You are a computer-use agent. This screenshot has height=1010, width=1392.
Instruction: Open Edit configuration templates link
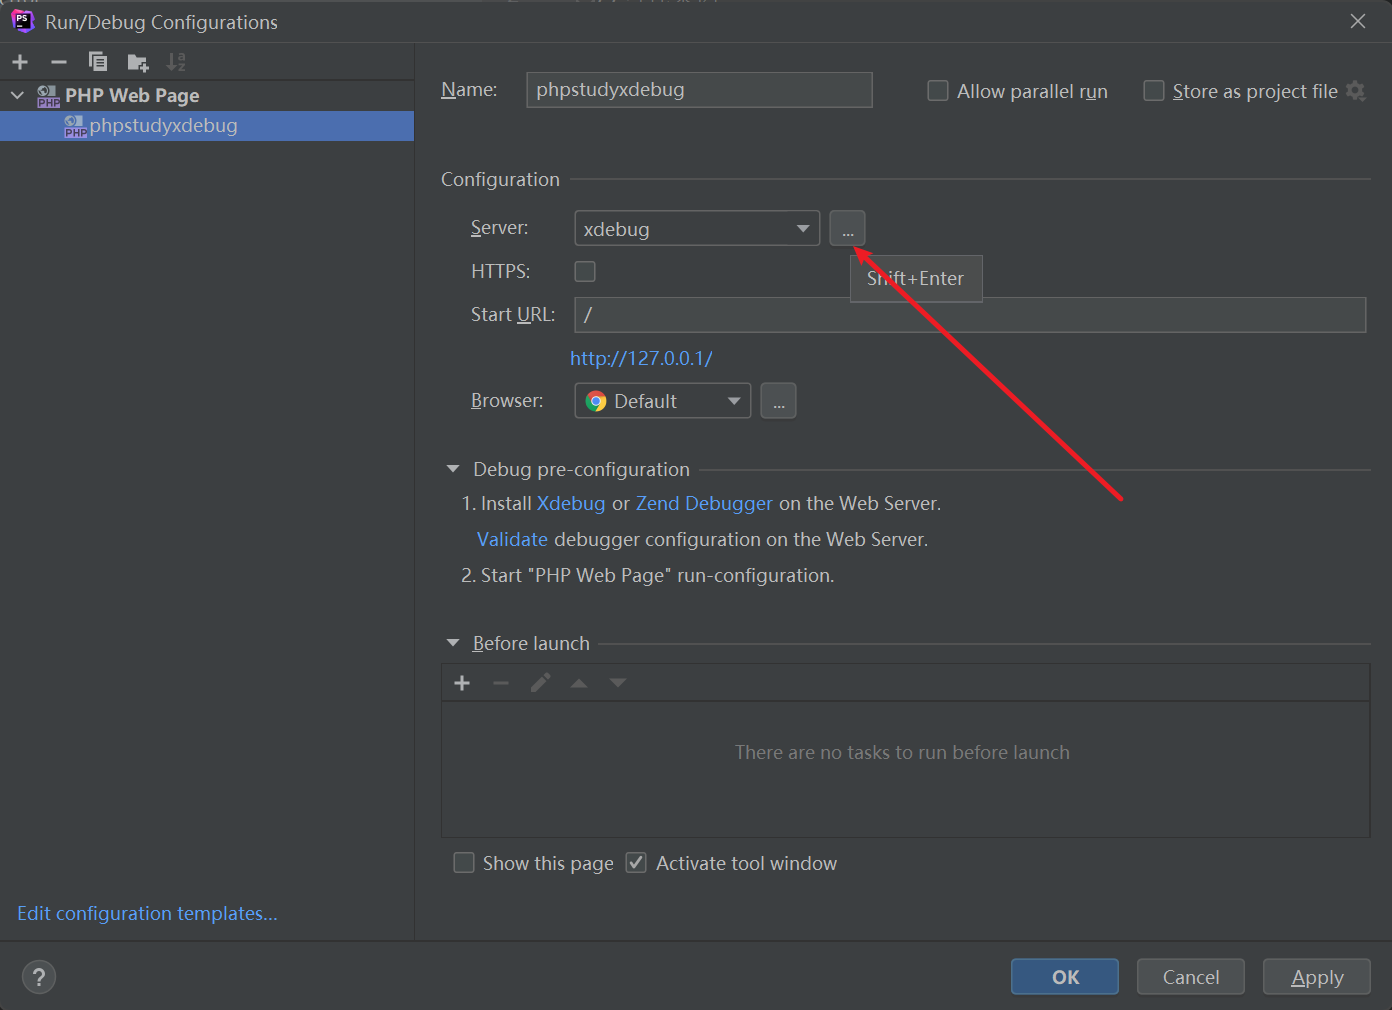147,914
